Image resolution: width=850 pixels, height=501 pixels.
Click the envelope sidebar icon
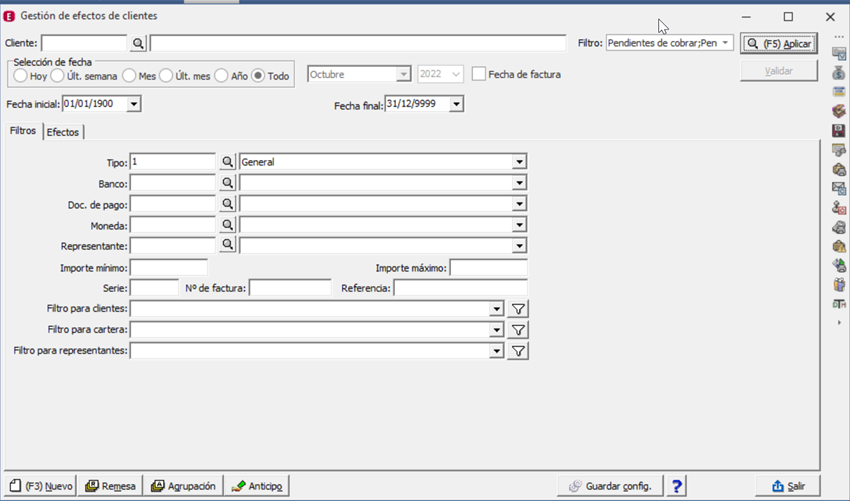pyautogui.click(x=839, y=188)
